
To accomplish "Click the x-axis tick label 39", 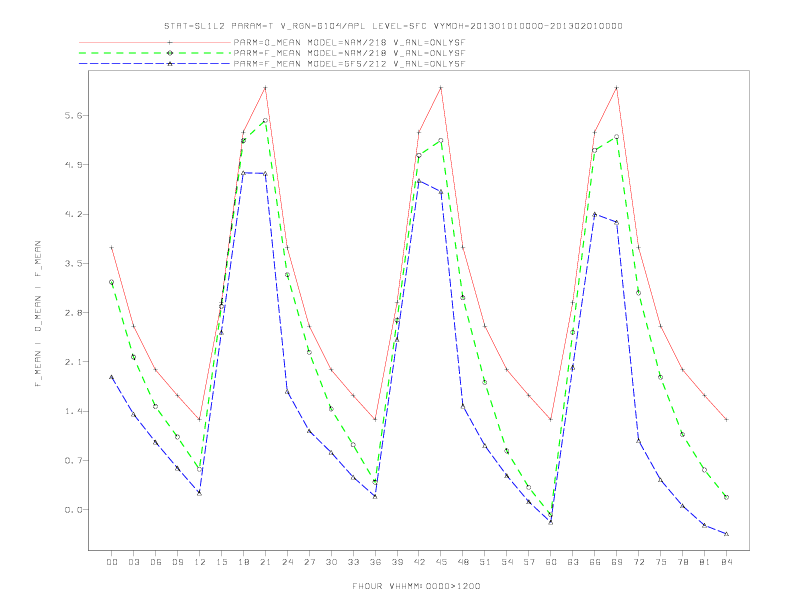I will [x=397, y=562].
